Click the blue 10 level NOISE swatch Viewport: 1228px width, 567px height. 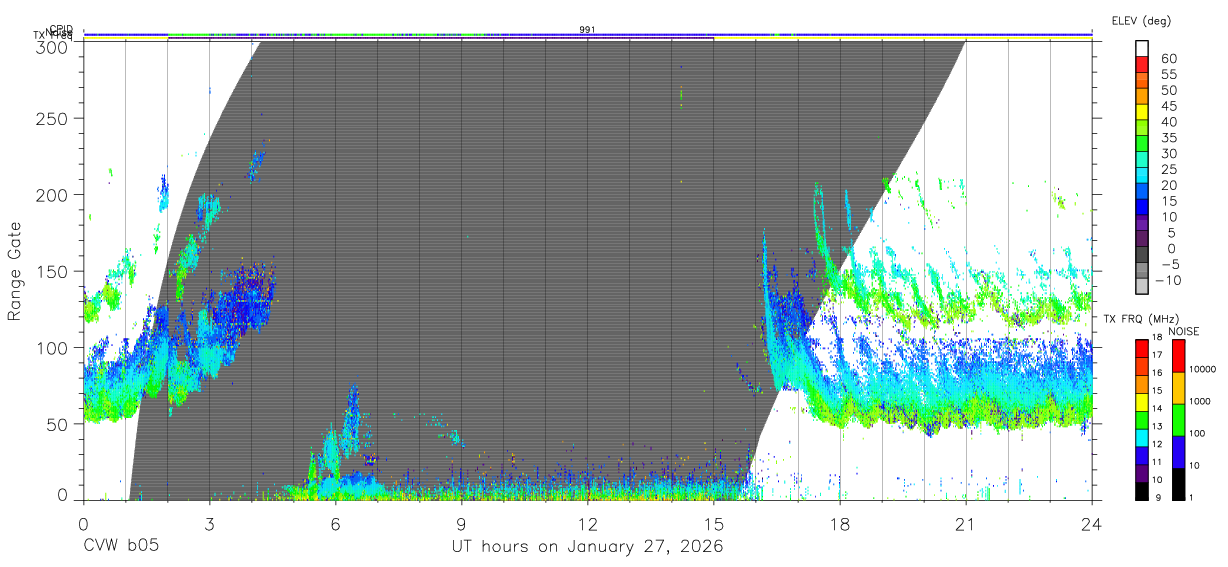point(1178,451)
